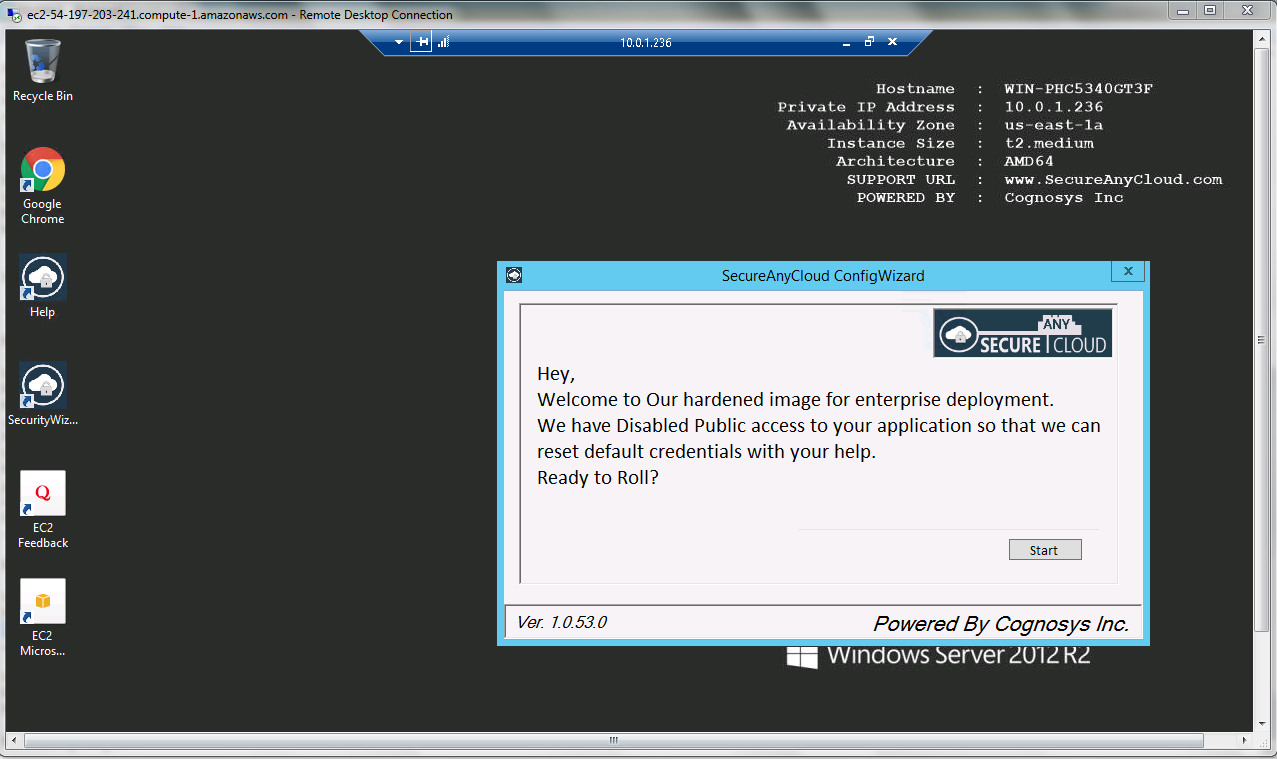Expand the connection bar dropdown arrow
1277x759 pixels.
click(x=399, y=42)
